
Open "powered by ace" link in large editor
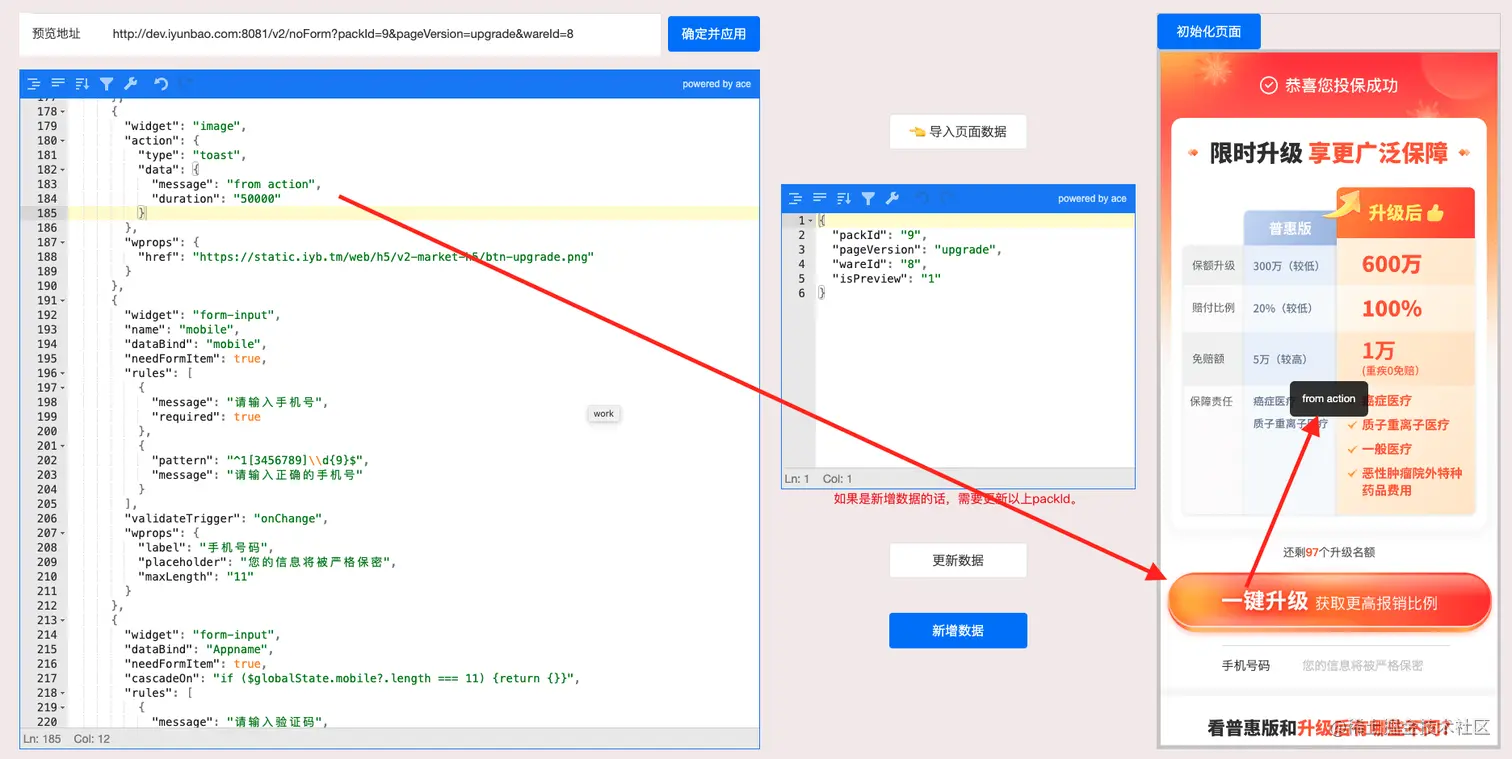pos(717,84)
